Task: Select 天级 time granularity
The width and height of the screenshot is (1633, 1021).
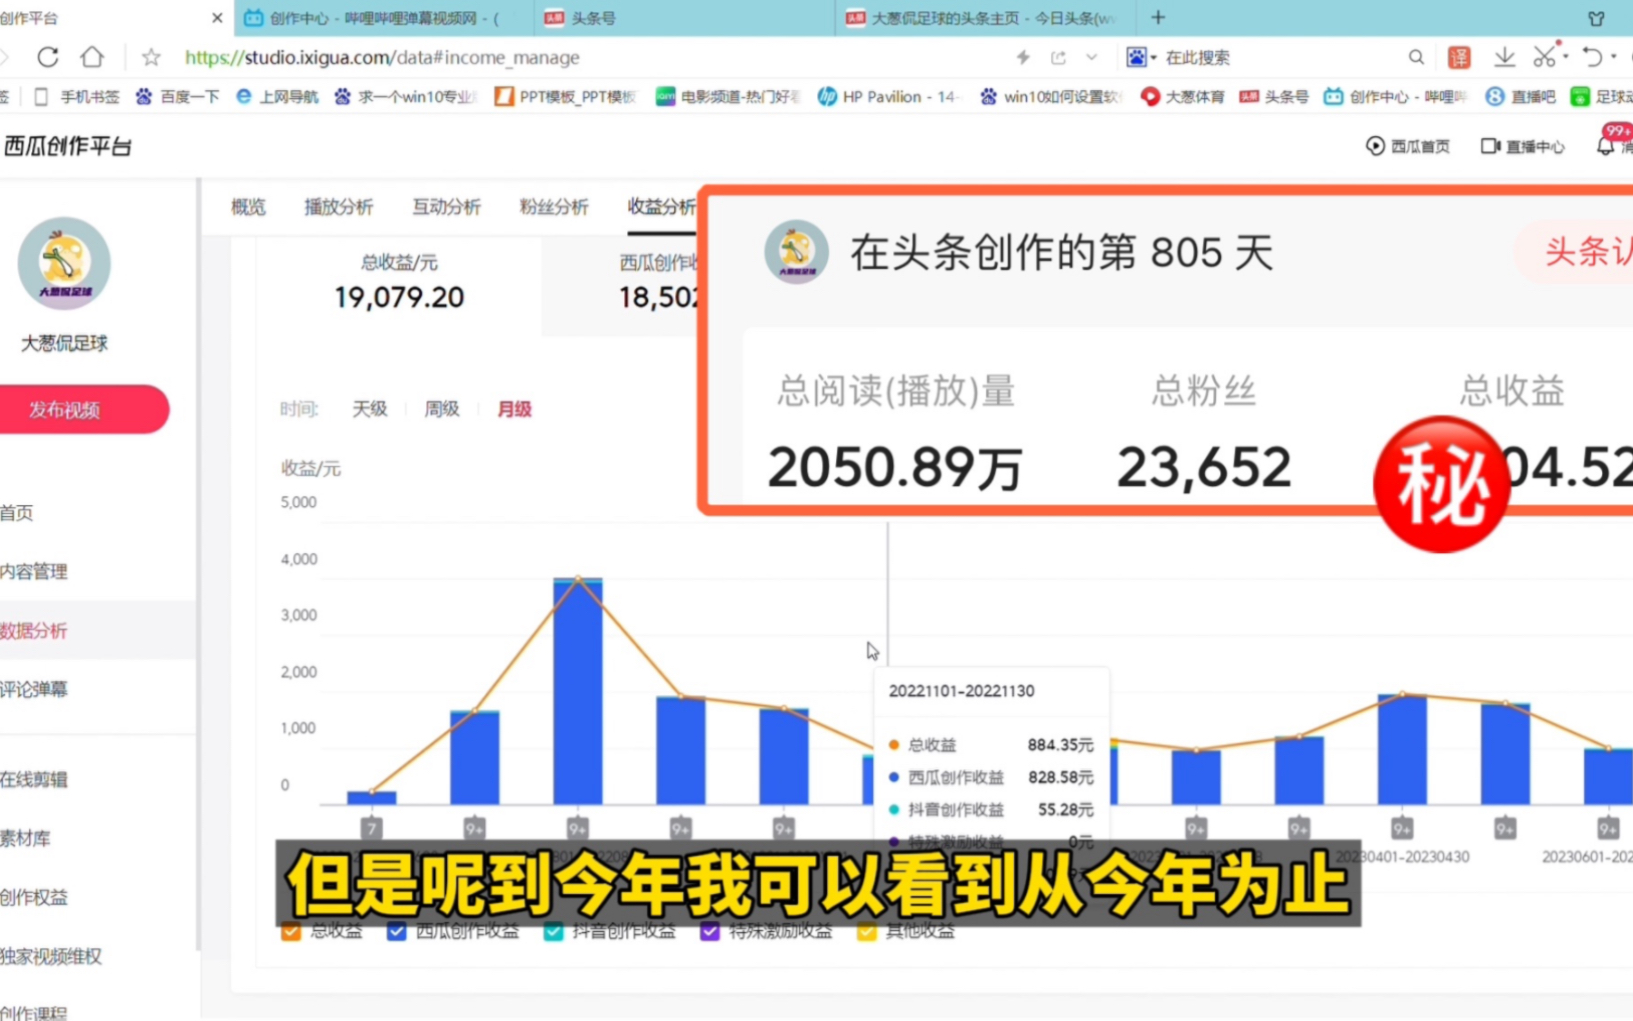Action: coord(369,409)
